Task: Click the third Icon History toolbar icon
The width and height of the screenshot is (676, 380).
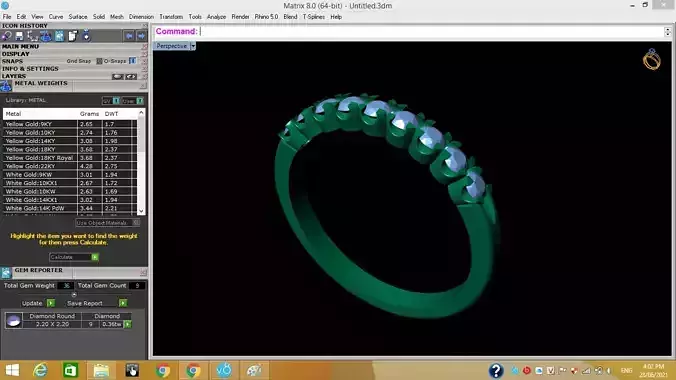Action: (x=32, y=36)
